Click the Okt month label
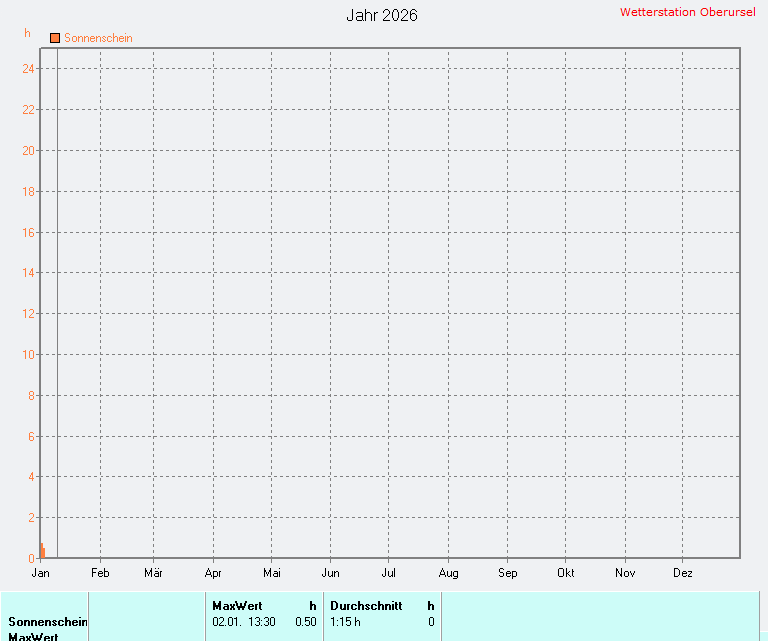The image size is (768, 641). pos(566,573)
